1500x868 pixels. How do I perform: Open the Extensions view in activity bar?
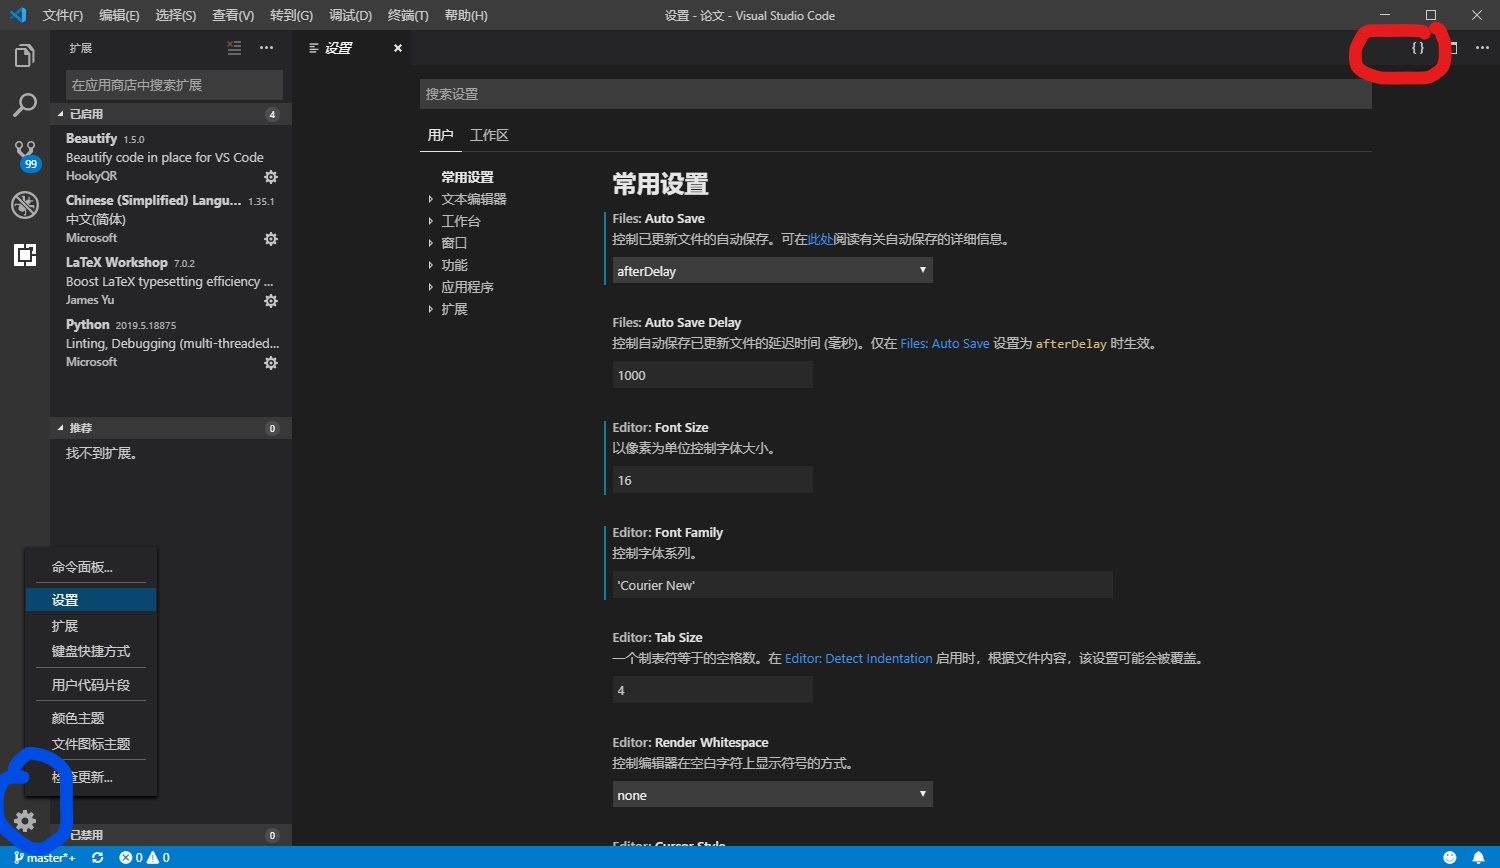(25, 255)
